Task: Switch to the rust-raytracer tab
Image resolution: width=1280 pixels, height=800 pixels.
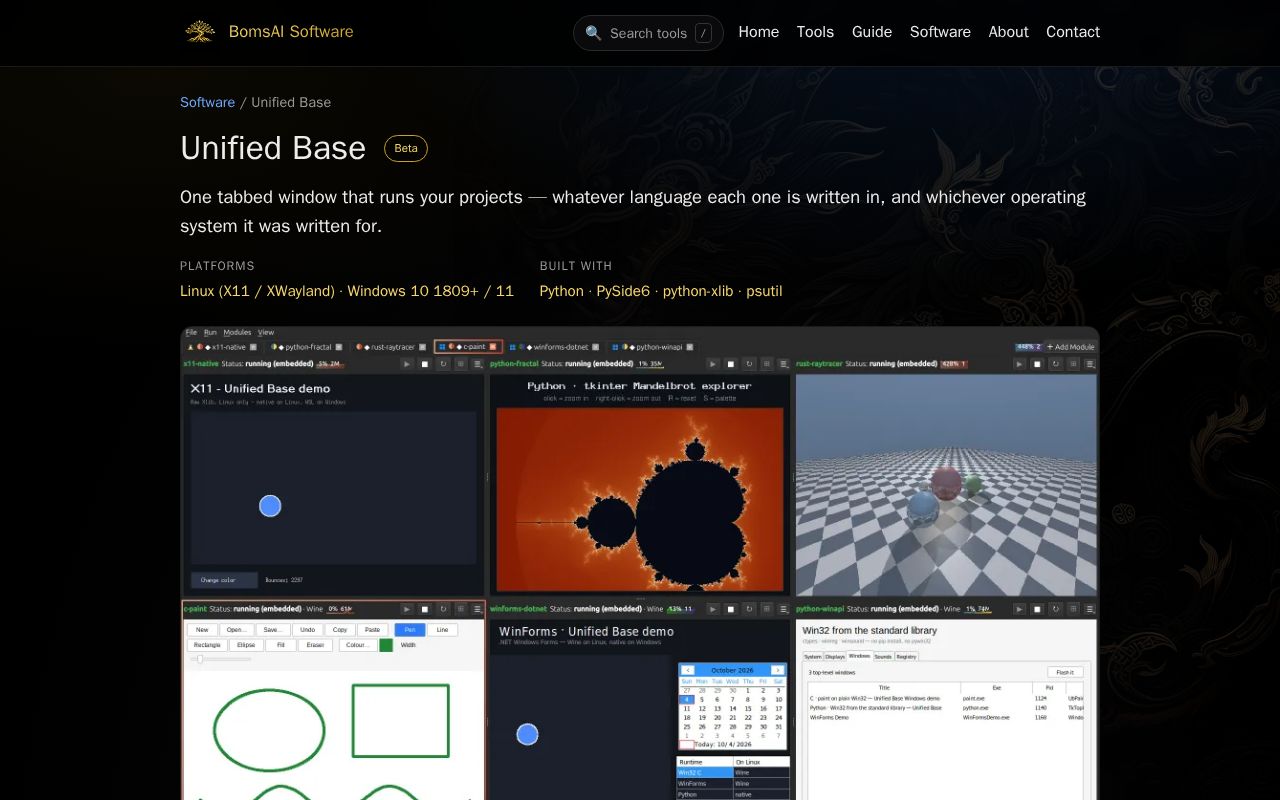Action: point(392,347)
